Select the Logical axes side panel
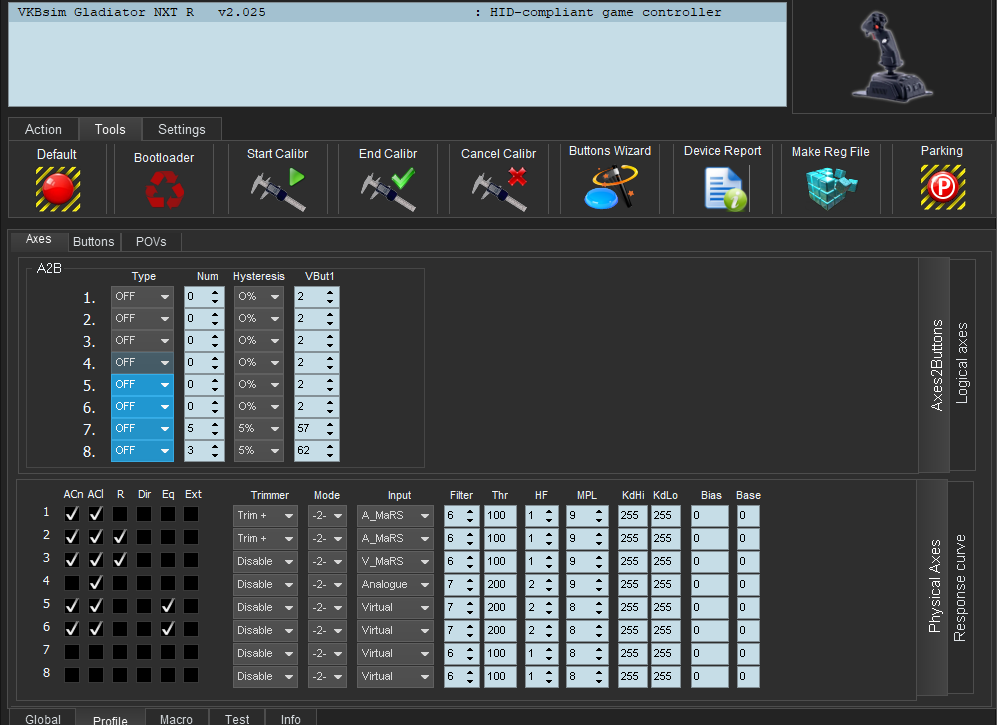Viewport: 997px width, 725px height. tap(962, 364)
